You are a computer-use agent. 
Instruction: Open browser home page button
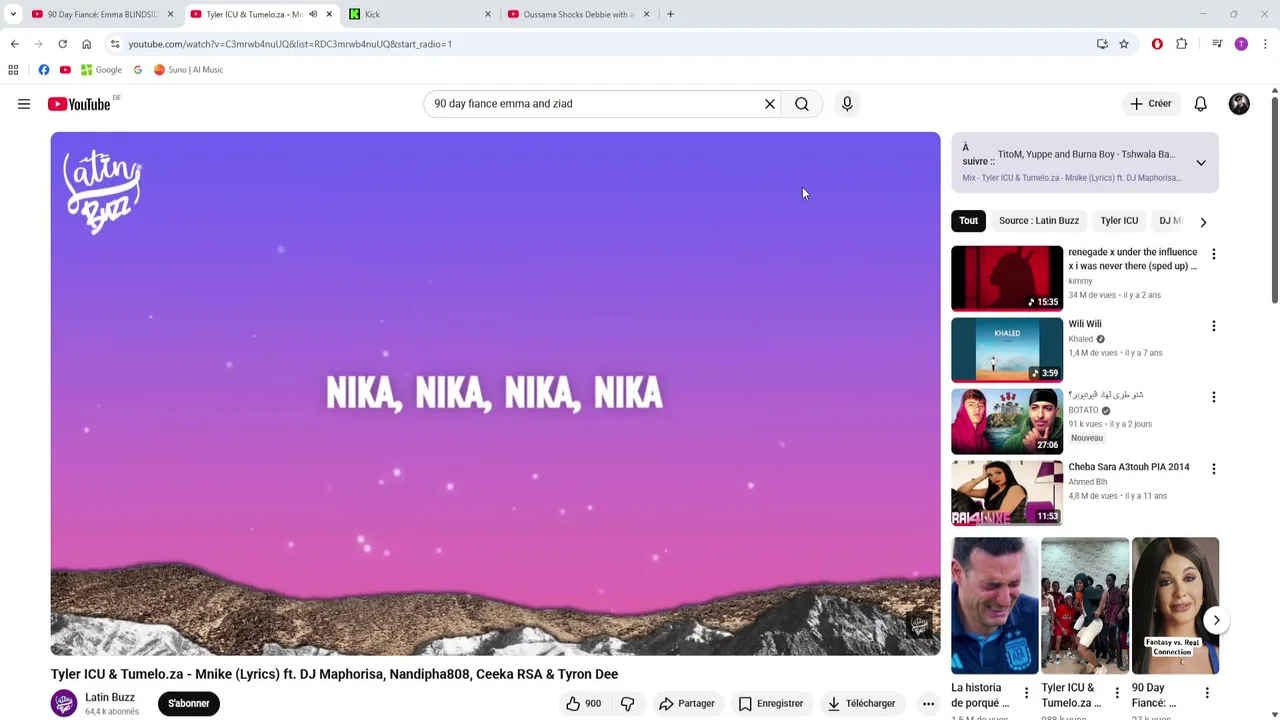point(86,44)
